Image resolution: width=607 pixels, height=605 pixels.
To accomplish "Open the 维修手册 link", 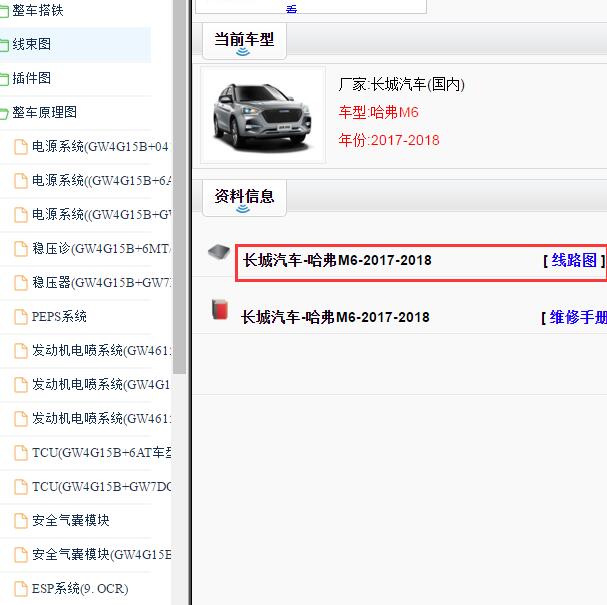I will (x=578, y=317).
